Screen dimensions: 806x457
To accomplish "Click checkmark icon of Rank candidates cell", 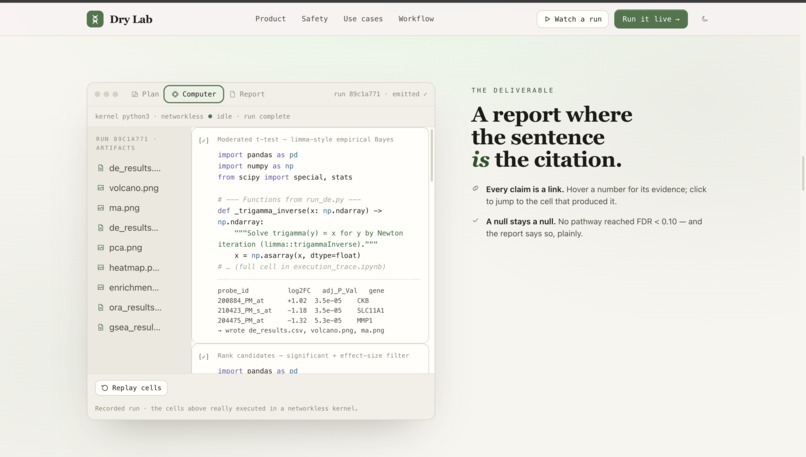I will [204, 356].
